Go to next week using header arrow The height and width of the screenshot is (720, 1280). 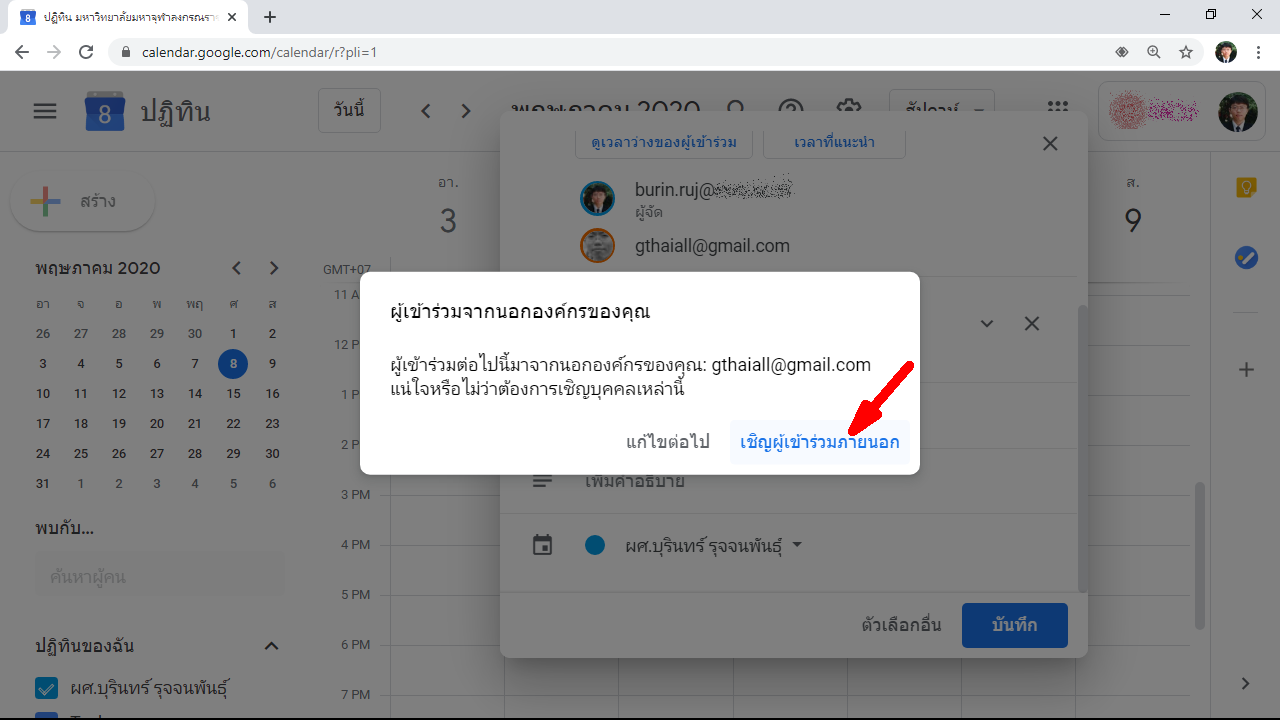[465, 111]
